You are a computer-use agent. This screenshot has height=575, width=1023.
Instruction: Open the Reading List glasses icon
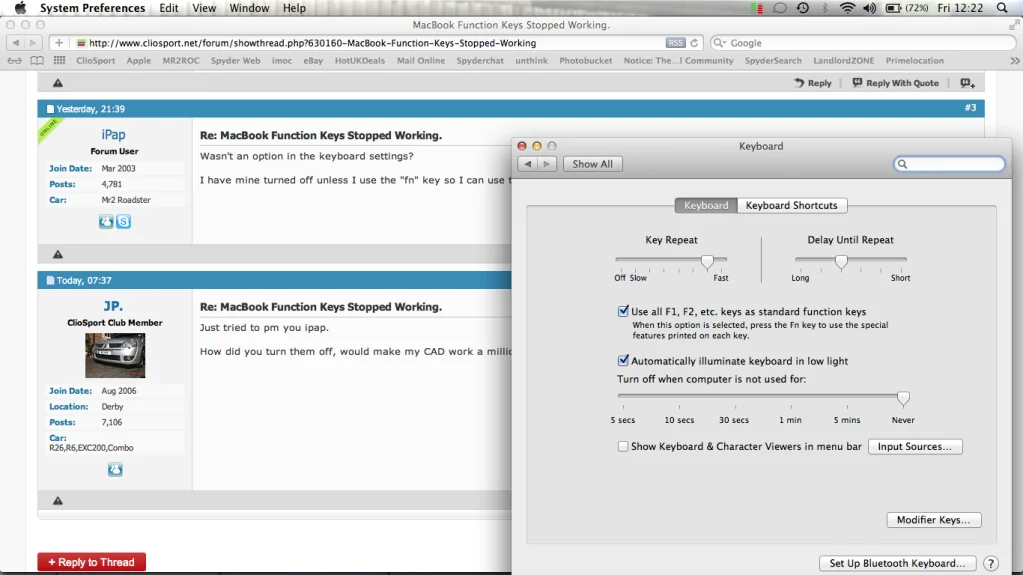tap(14, 61)
